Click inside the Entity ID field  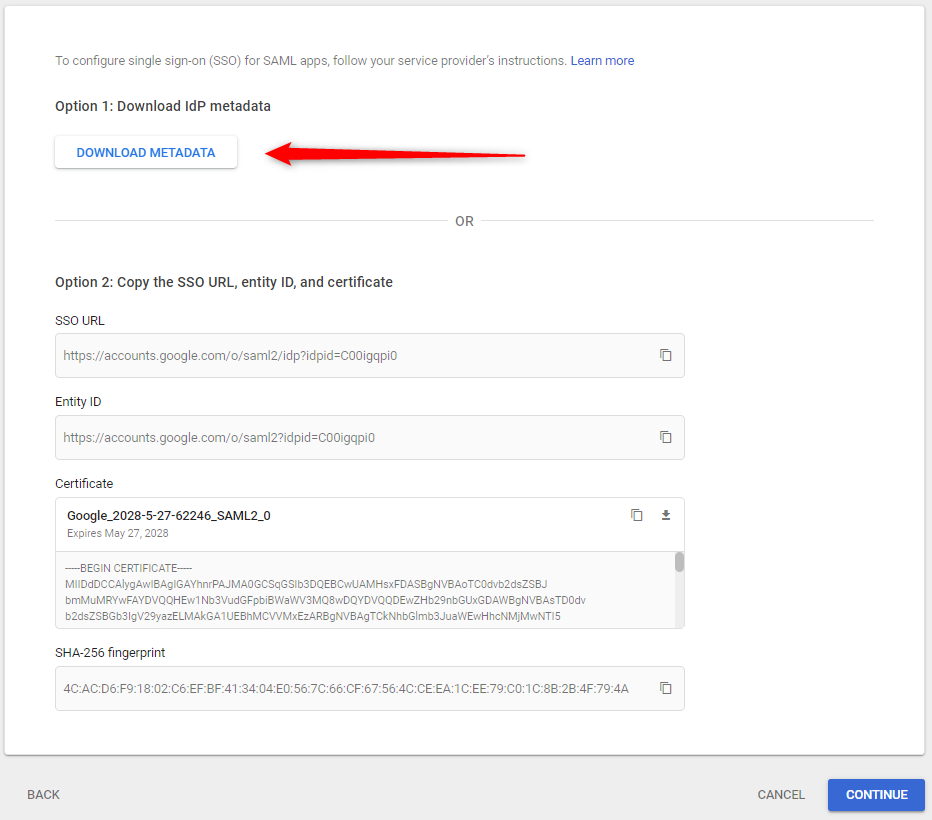point(370,437)
